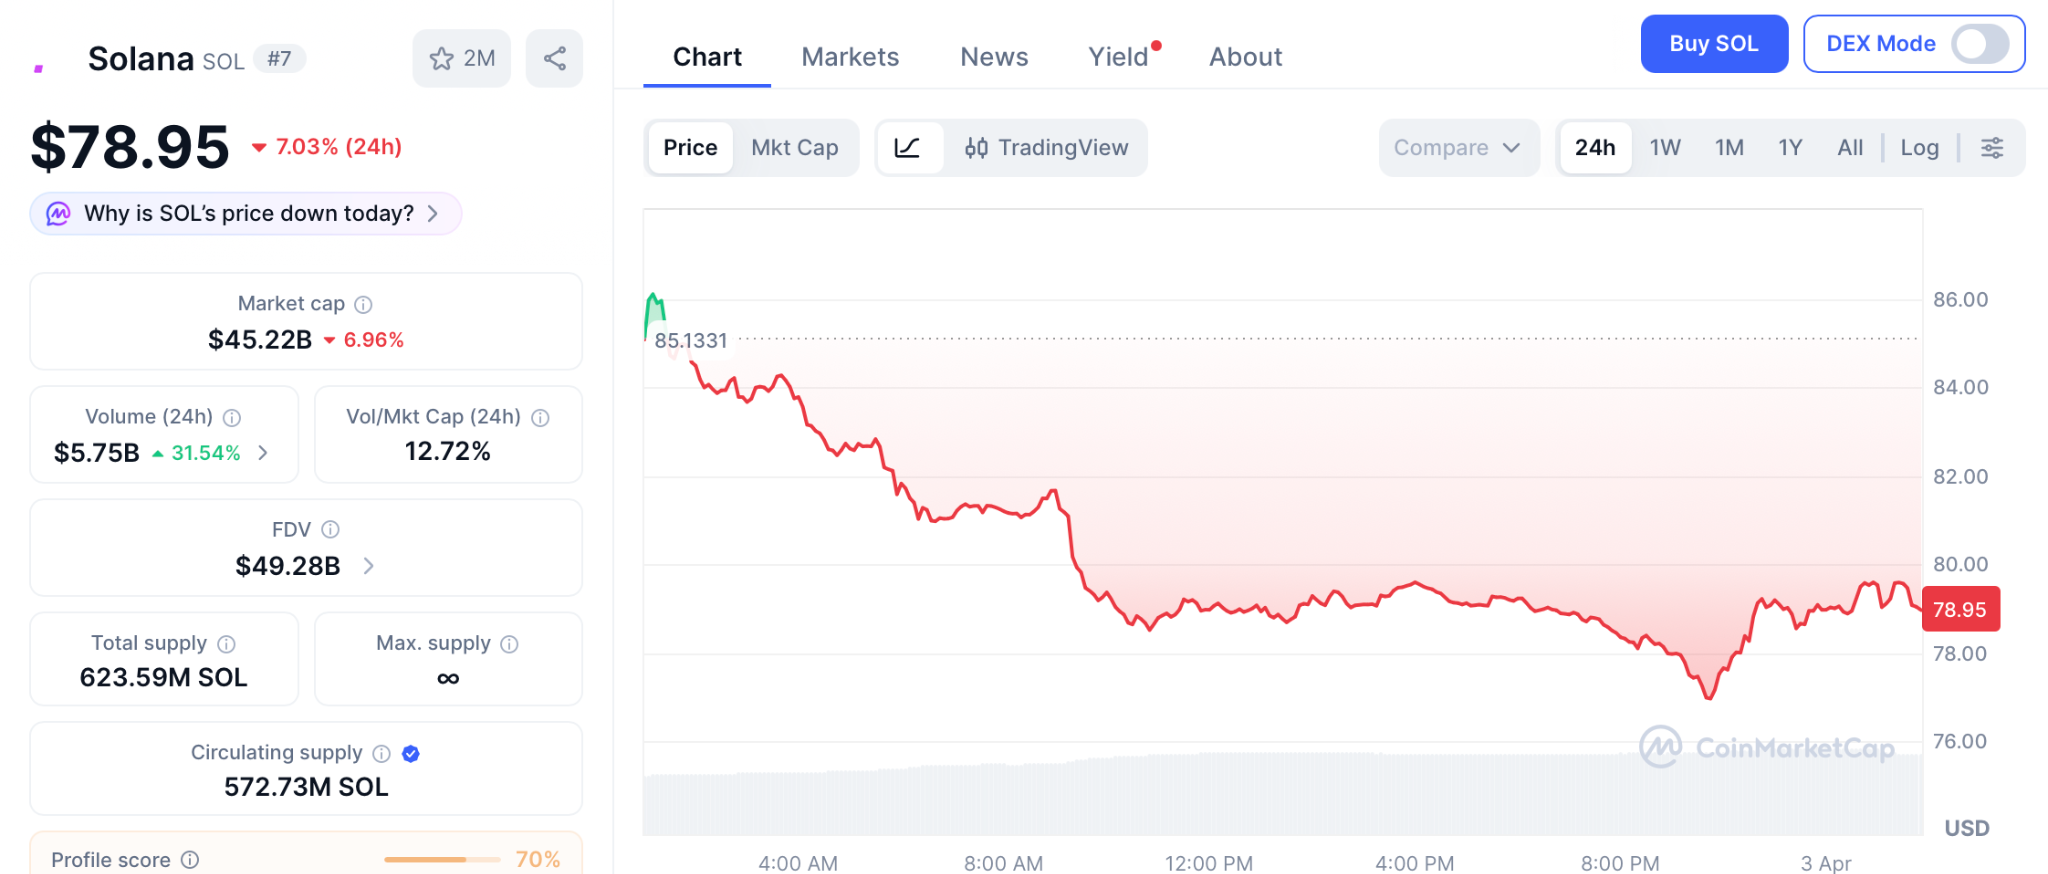Image resolution: width=2048 pixels, height=874 pixels.
Task: Click the Profile score progress bar
Action: (441, 860)
